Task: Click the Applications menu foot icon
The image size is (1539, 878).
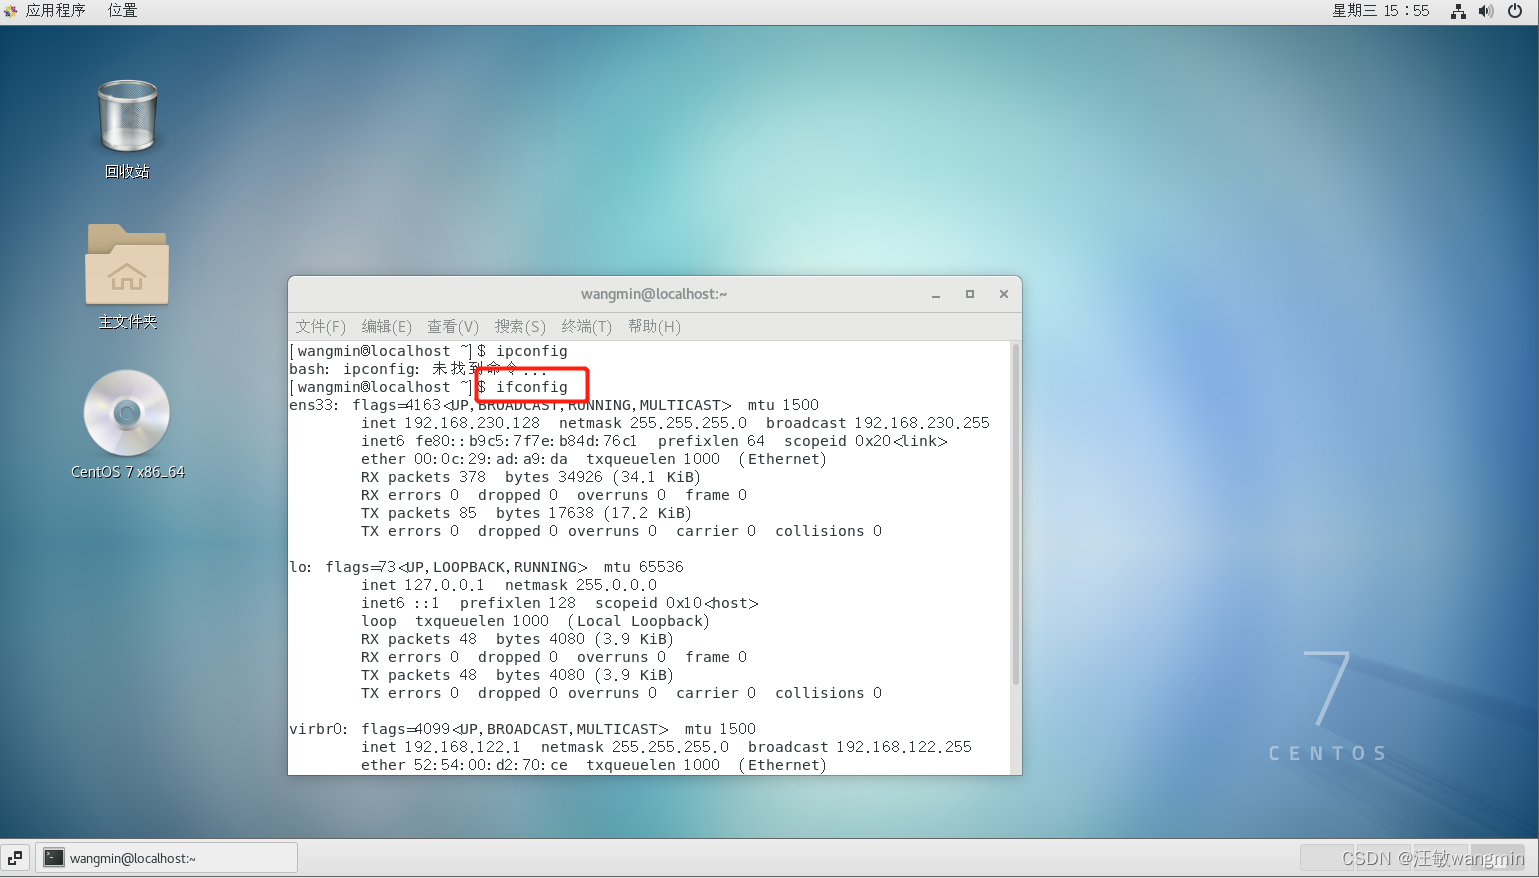Action: 11,11
